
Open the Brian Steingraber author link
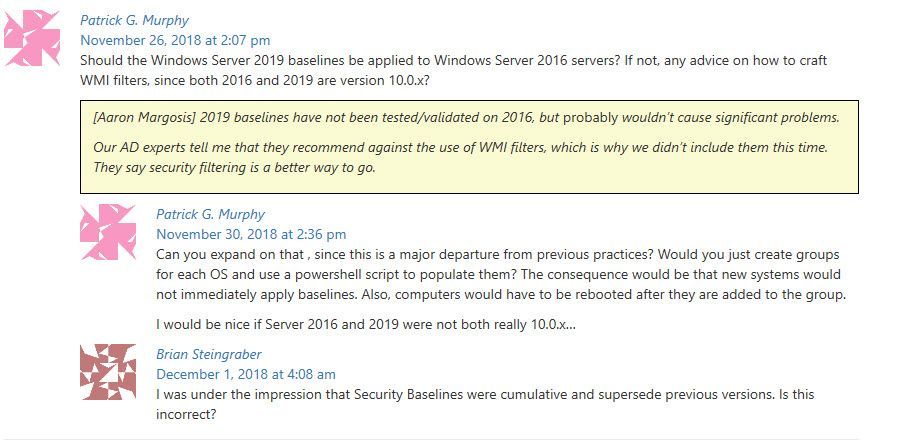click(x=208, y=354)
